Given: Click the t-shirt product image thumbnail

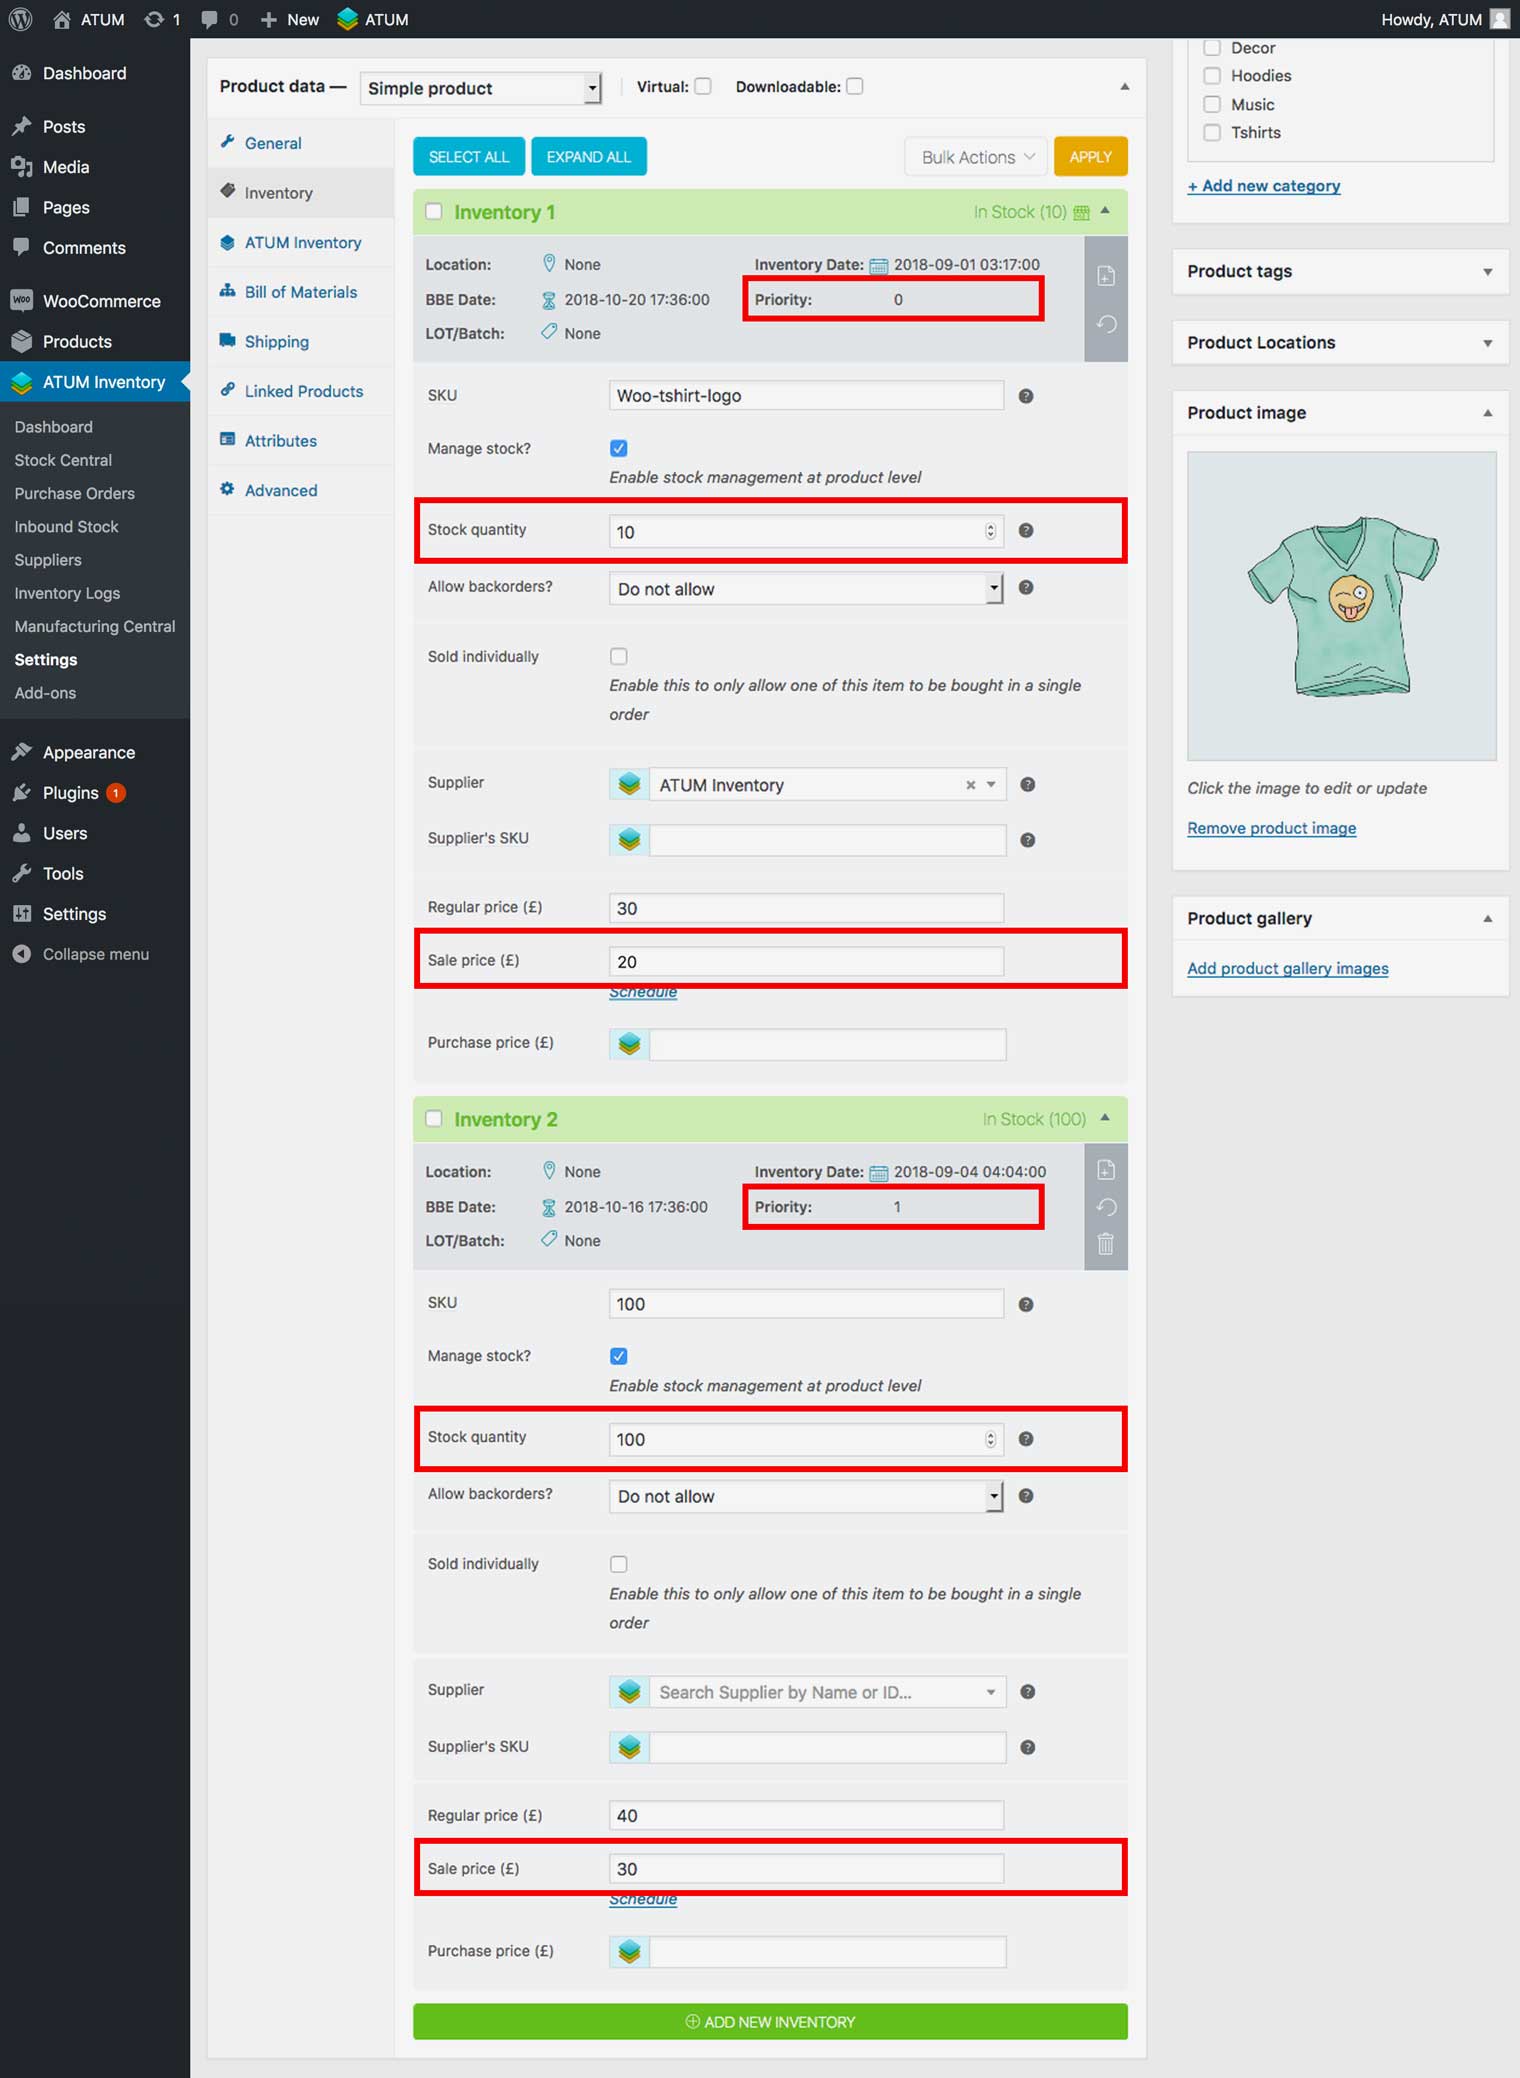Looking at the screenshot, I should coord(1341,606).
